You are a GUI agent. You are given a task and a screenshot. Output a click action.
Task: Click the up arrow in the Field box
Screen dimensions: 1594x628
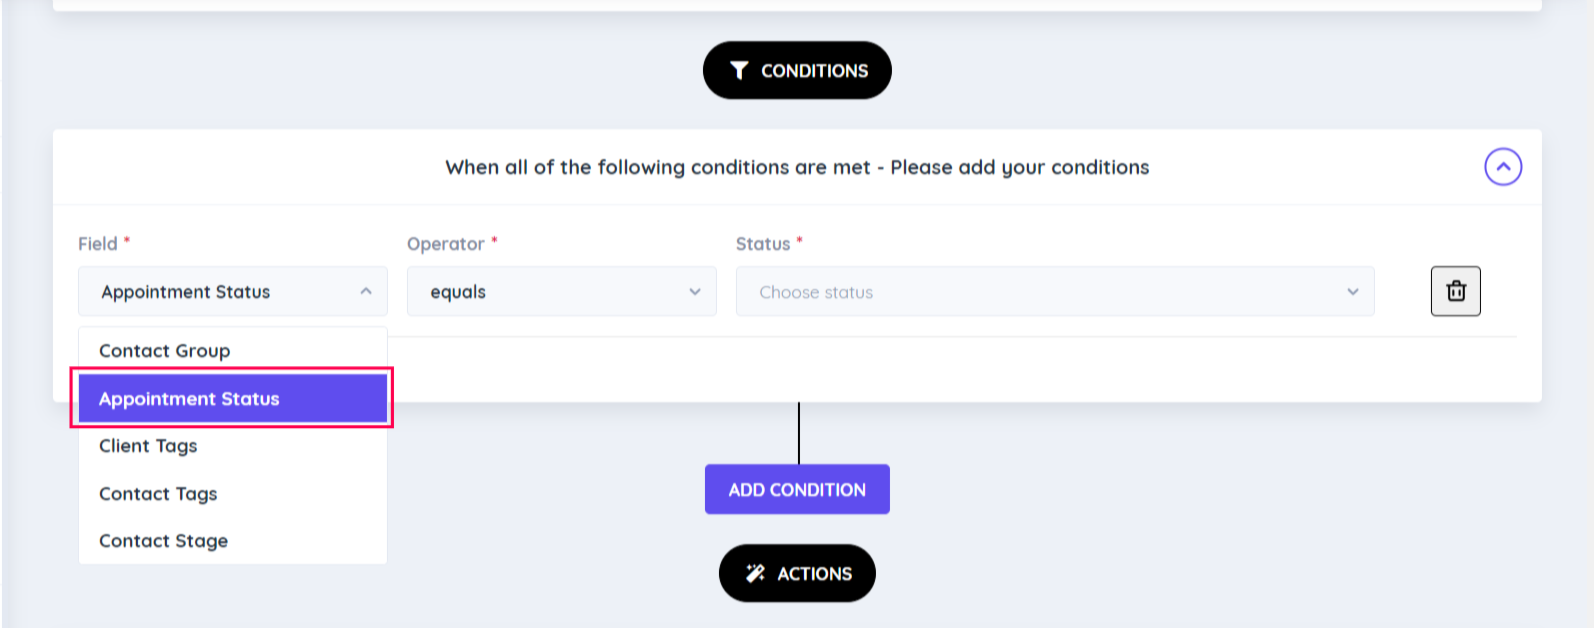[x=366, y=291]
